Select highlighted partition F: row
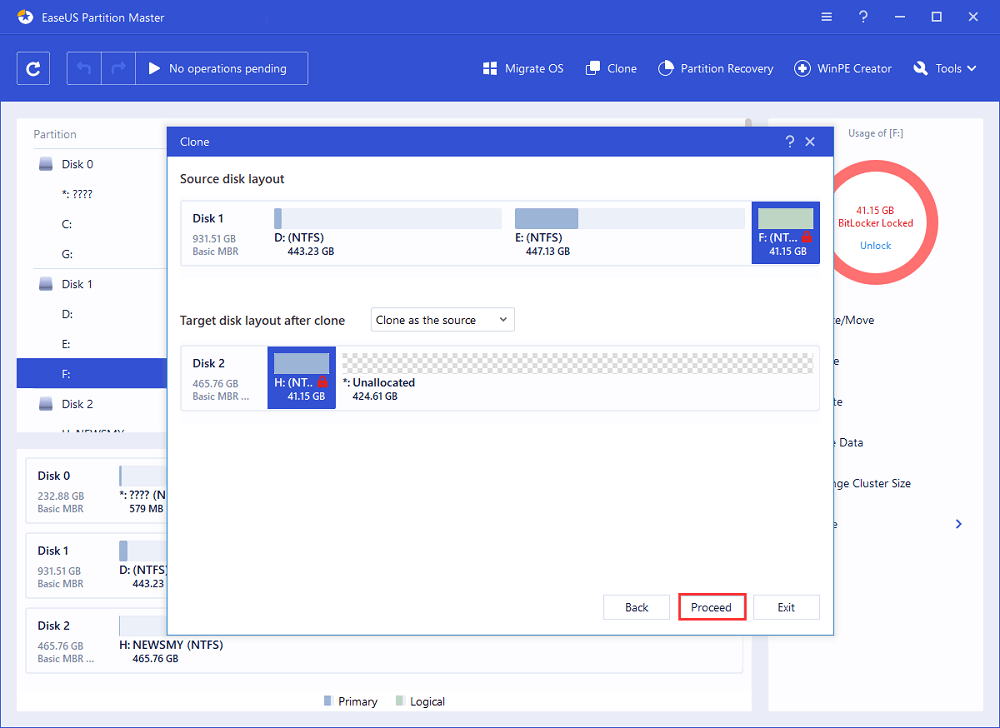The image size is (1000, 728). point(92,374)
